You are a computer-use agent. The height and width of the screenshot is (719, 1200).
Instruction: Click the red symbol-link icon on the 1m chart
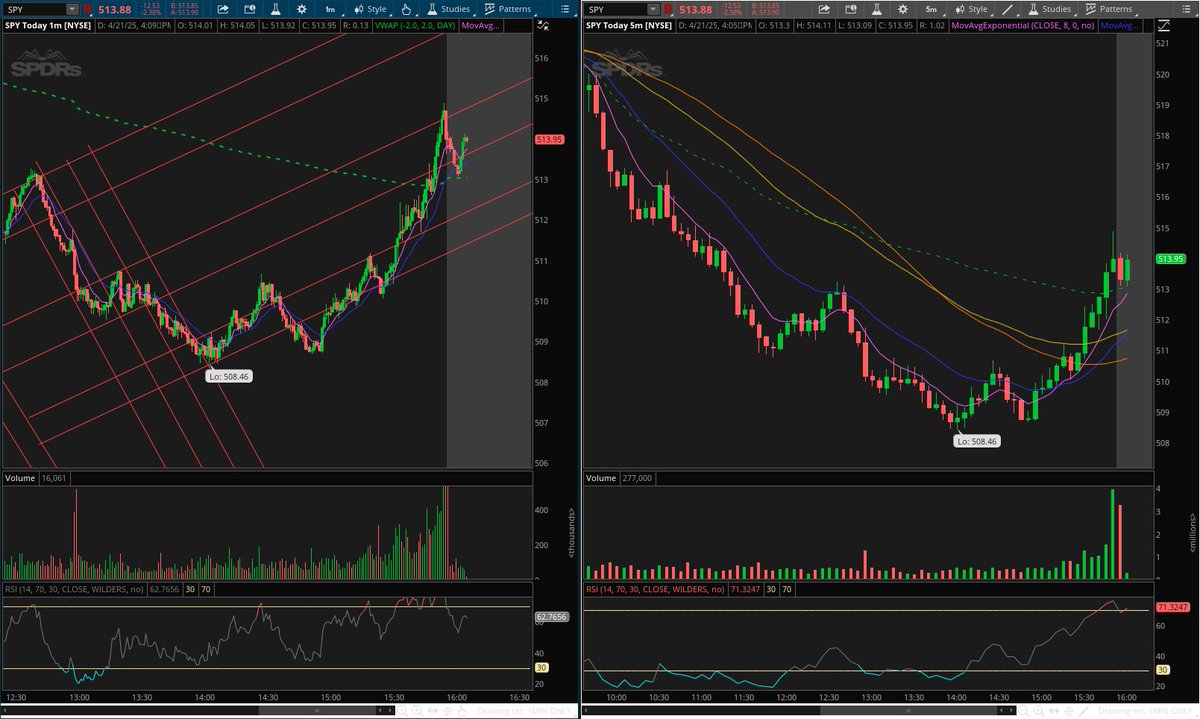(88, 9)
